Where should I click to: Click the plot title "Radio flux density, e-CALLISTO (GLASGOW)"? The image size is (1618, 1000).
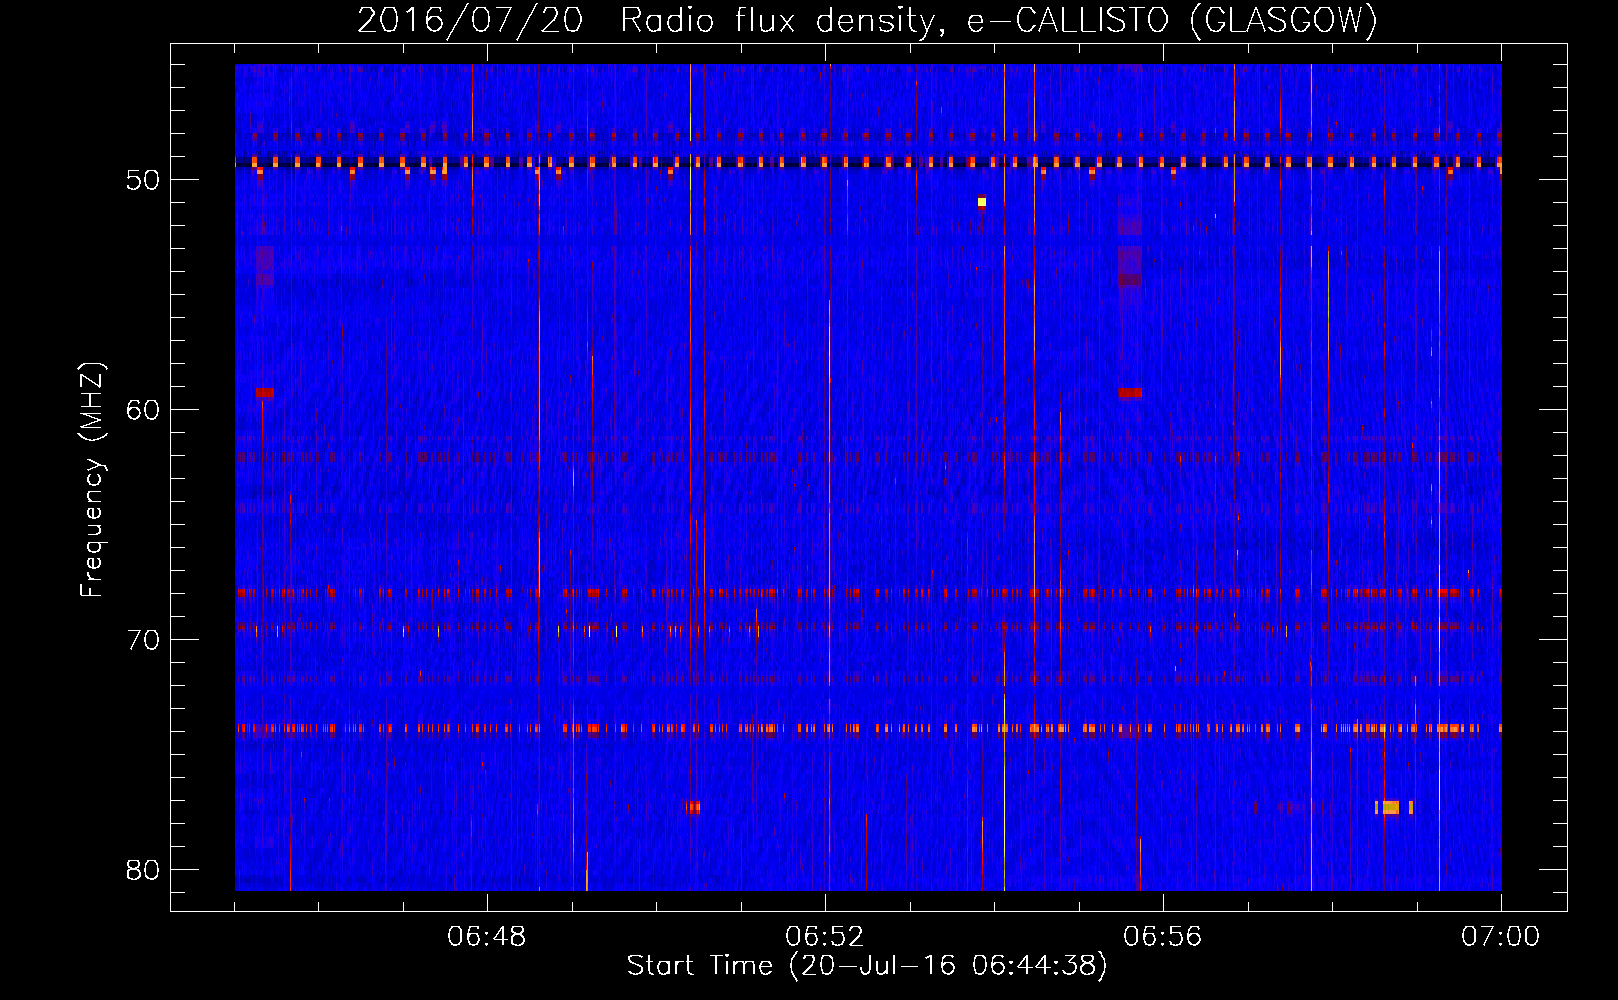[x=998, y=21]
